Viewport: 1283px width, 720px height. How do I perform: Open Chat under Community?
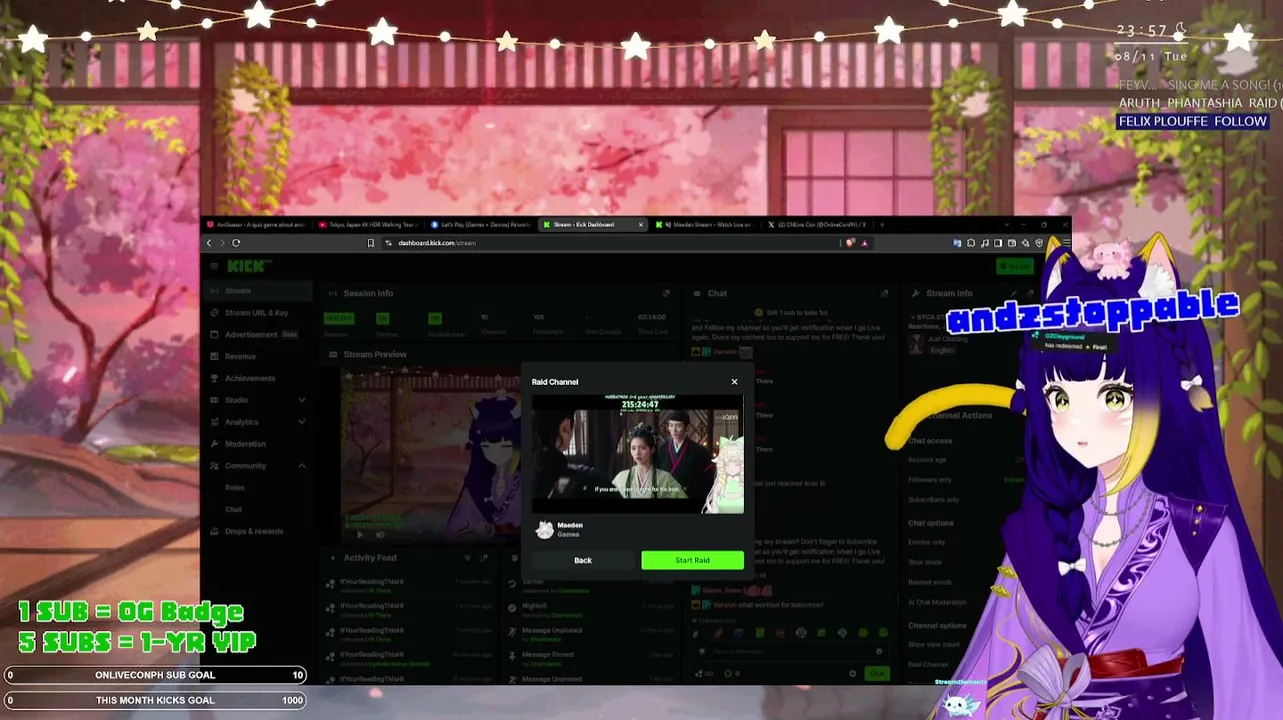pyautogui.click(x=234, y=510)
